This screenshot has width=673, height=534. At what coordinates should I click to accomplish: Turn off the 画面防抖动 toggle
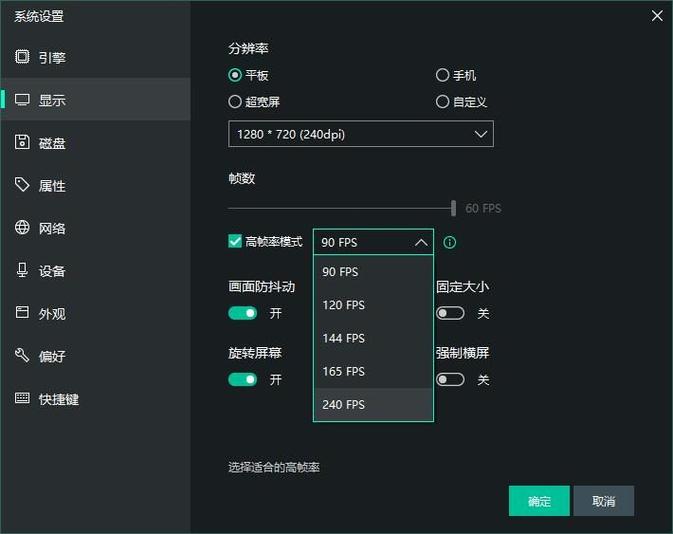coord(243,313)
